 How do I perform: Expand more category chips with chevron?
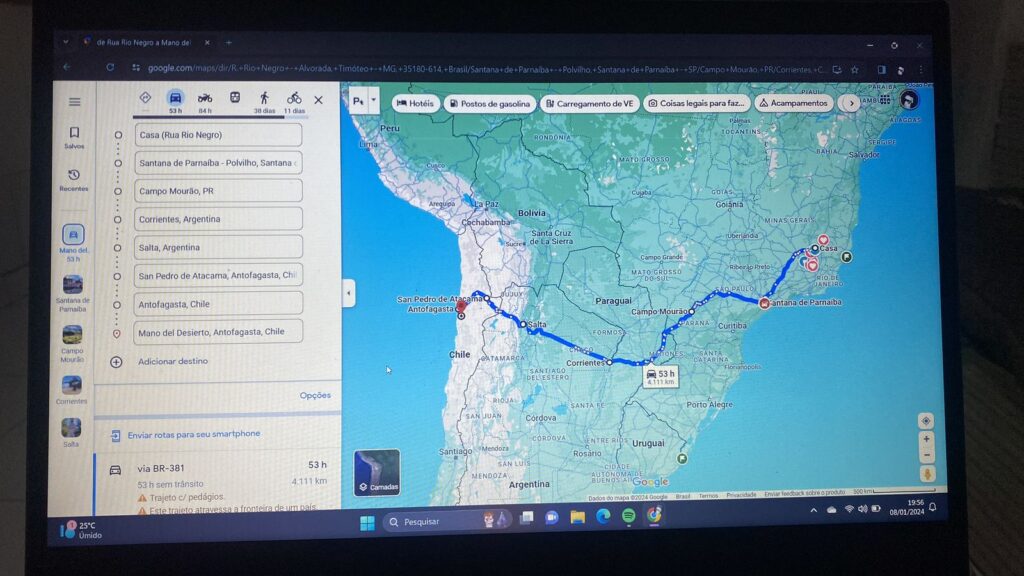[x=851, y=103]
